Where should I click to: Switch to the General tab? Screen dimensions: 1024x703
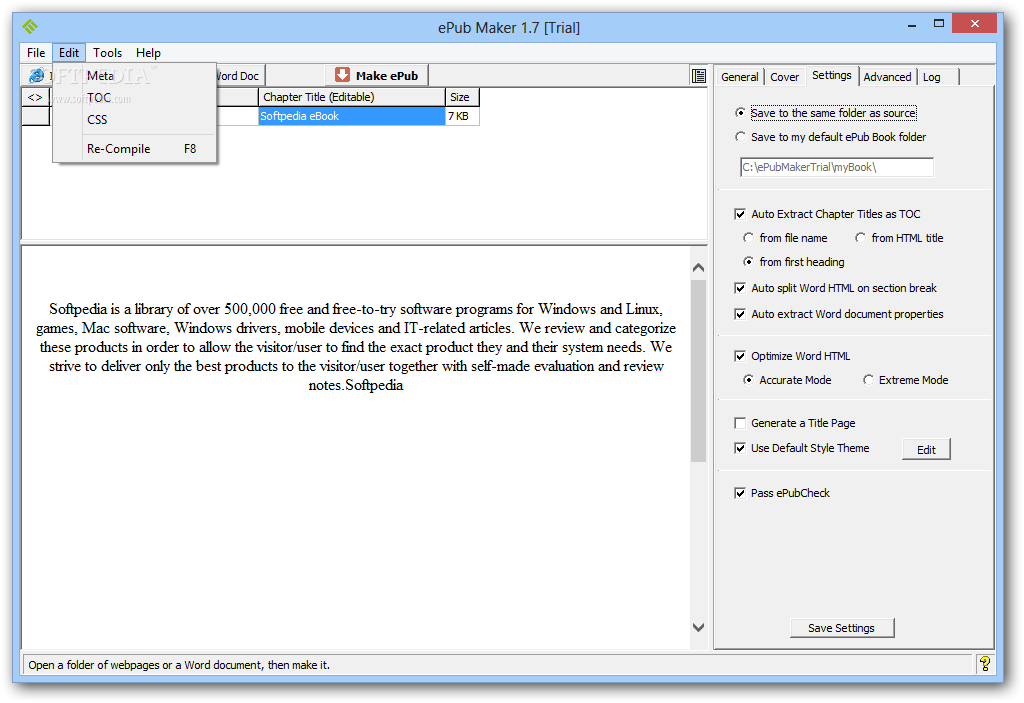pyautogui.click(x=739, y=77)
